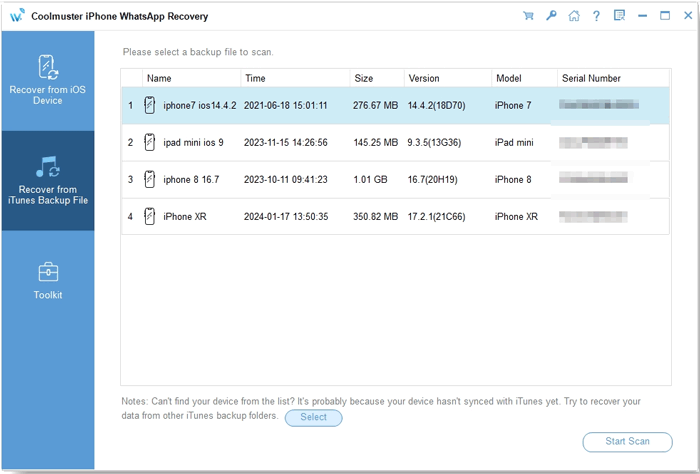Select Recover from iOS Device tab
Screen dimensions: 700x474
pyautogui.click(x=48, y=80)
